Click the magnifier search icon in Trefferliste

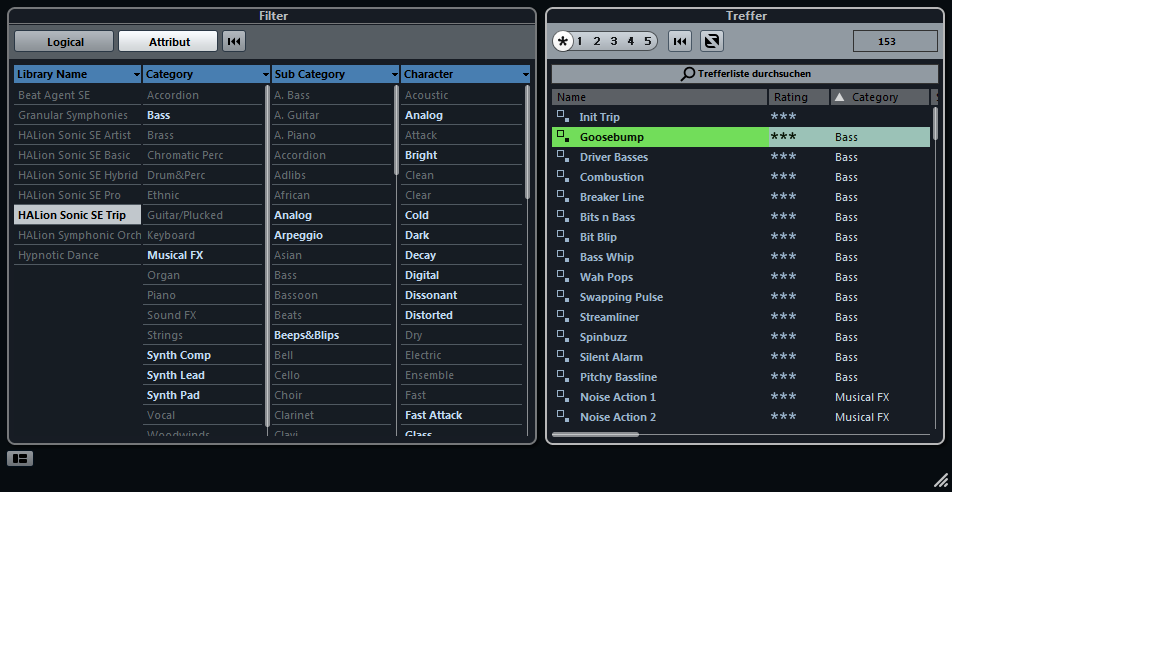click(688, 73)
